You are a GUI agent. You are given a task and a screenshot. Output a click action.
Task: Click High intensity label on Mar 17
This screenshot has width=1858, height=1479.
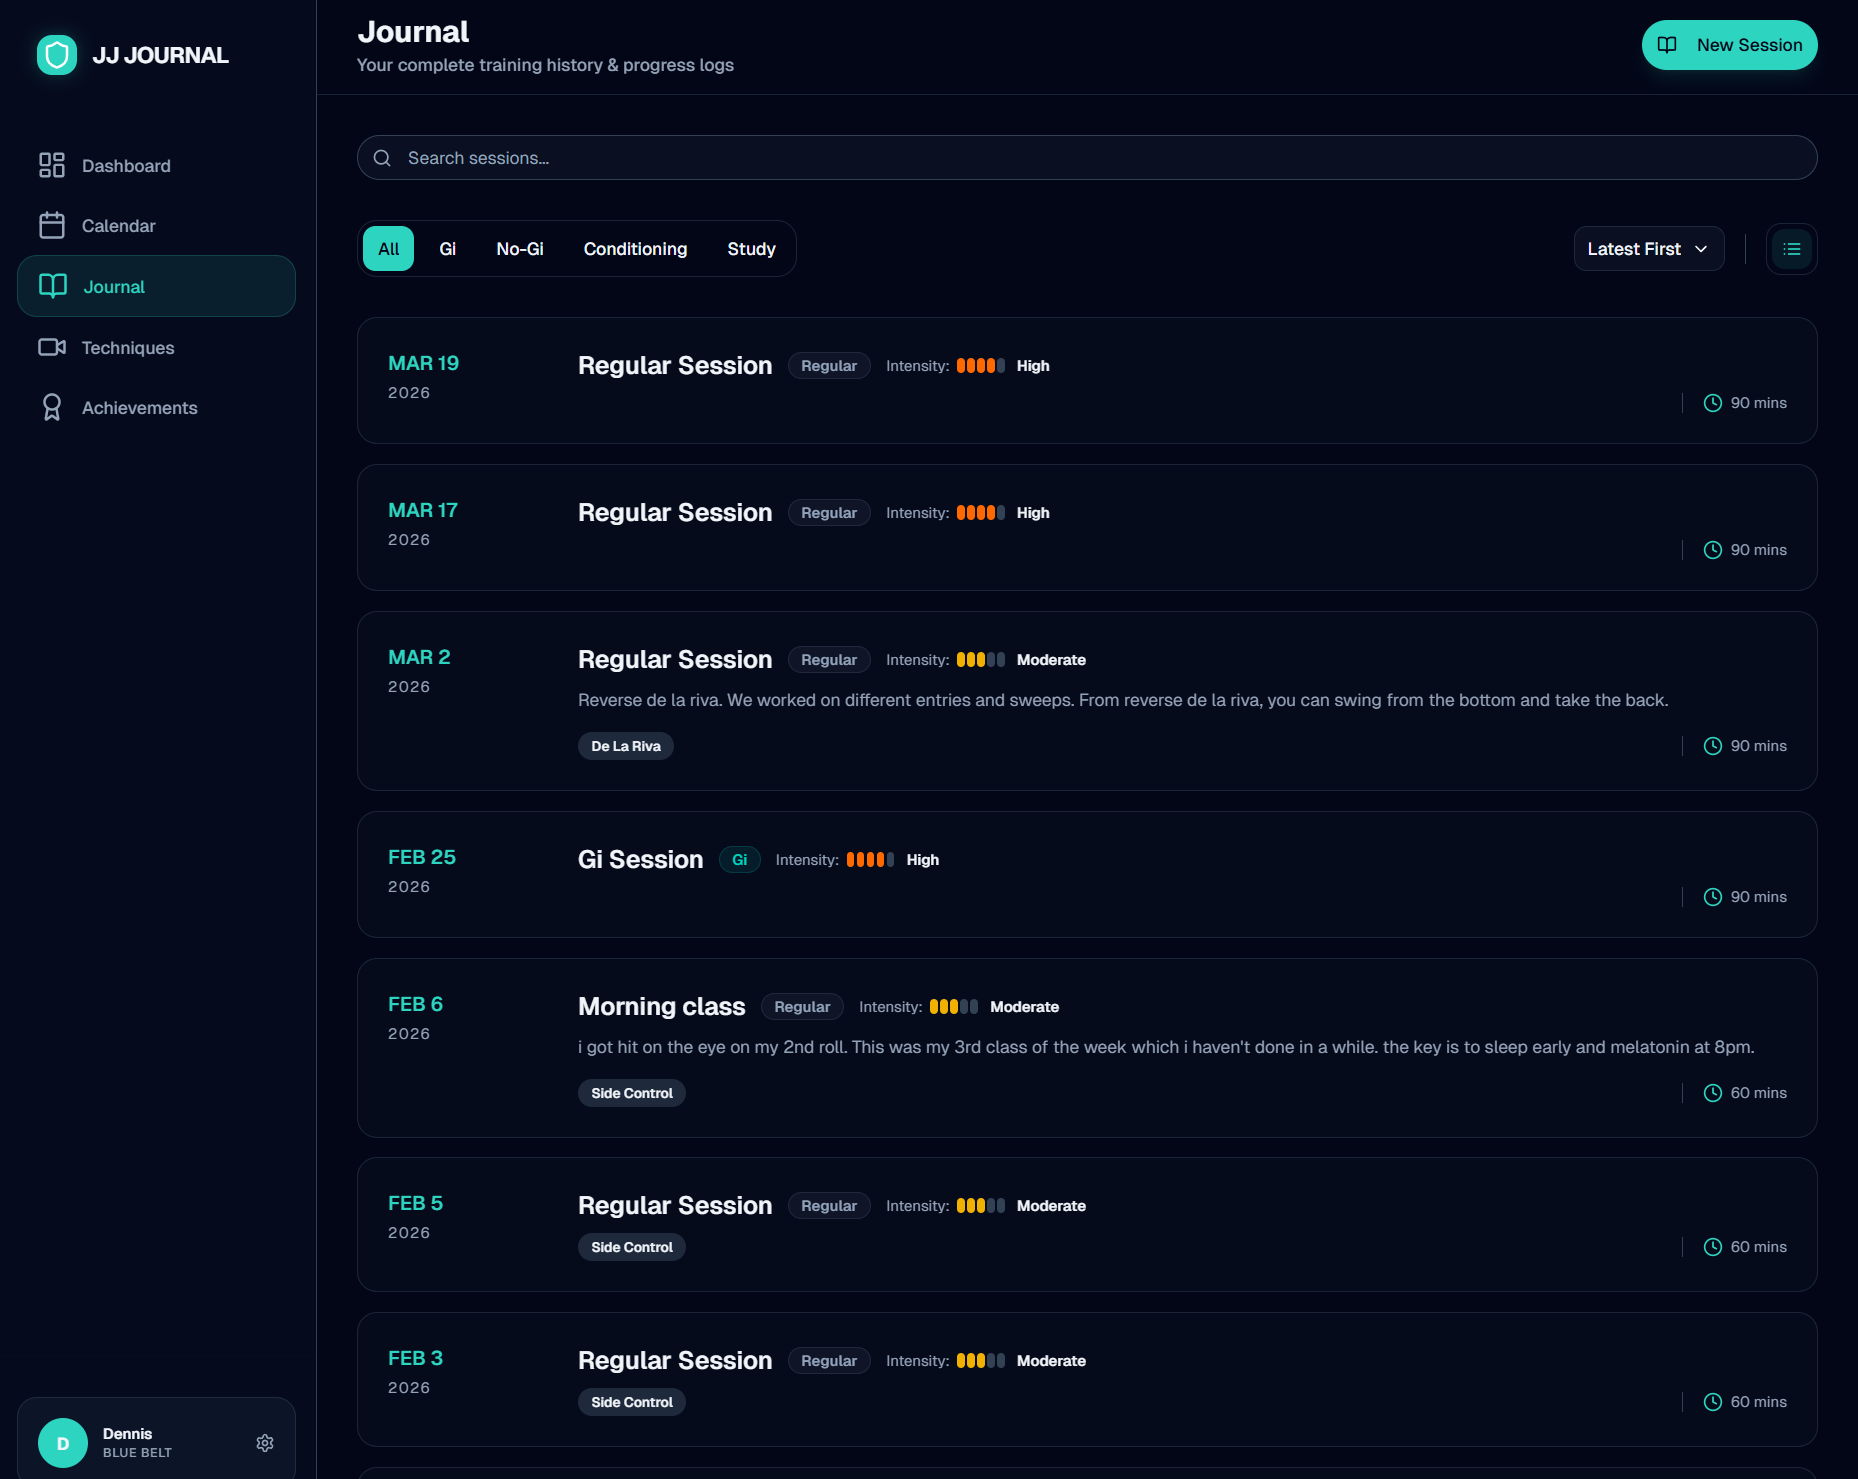1033,513
